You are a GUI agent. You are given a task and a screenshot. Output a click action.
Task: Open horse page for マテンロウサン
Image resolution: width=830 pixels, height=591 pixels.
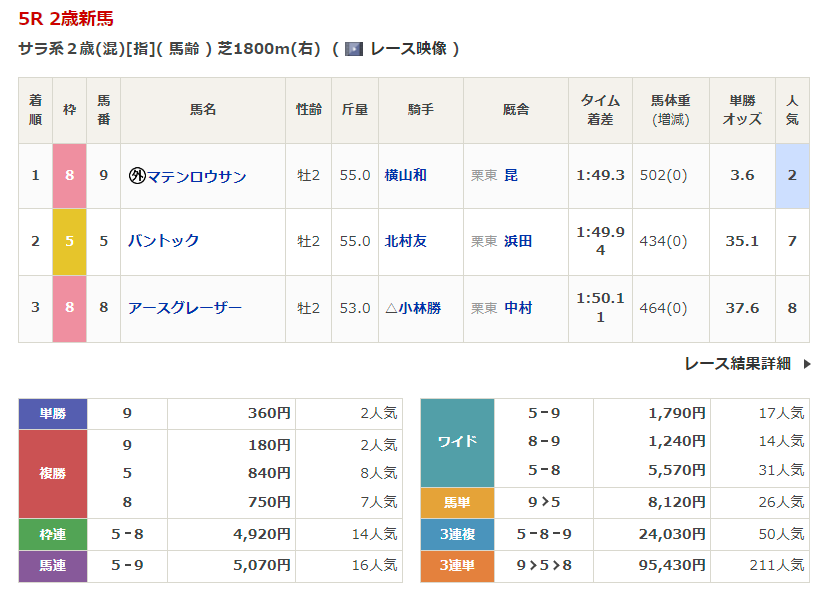click(197, 176)
